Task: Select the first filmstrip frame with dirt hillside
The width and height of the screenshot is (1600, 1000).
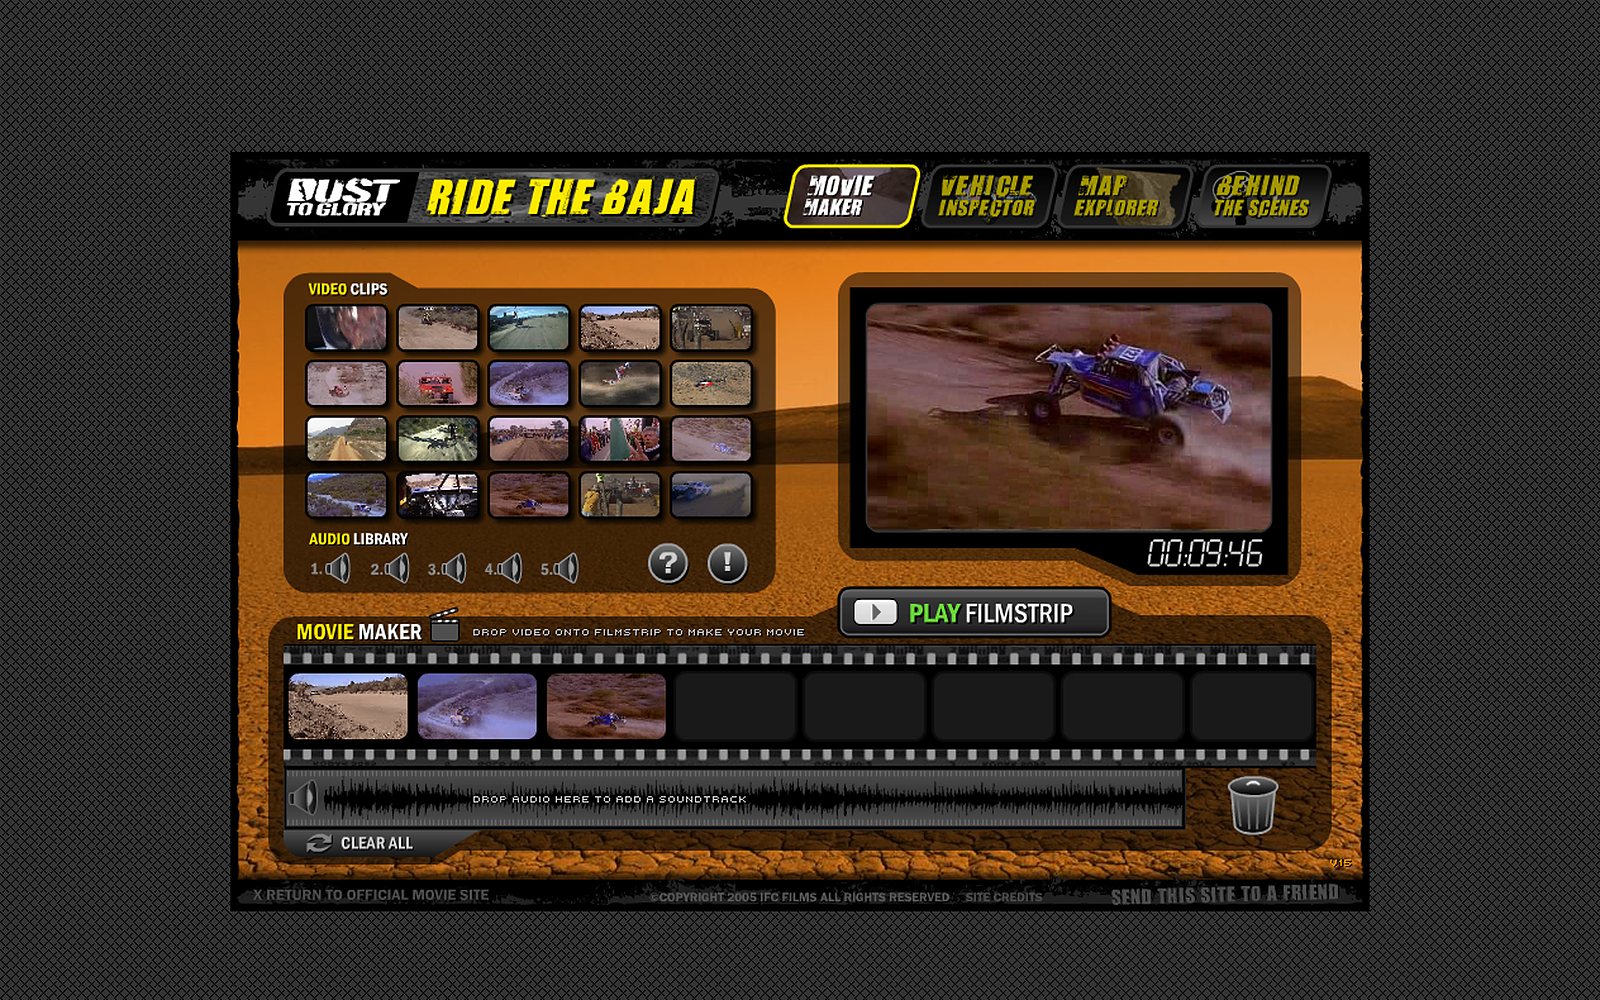Action: click(348, 706)
